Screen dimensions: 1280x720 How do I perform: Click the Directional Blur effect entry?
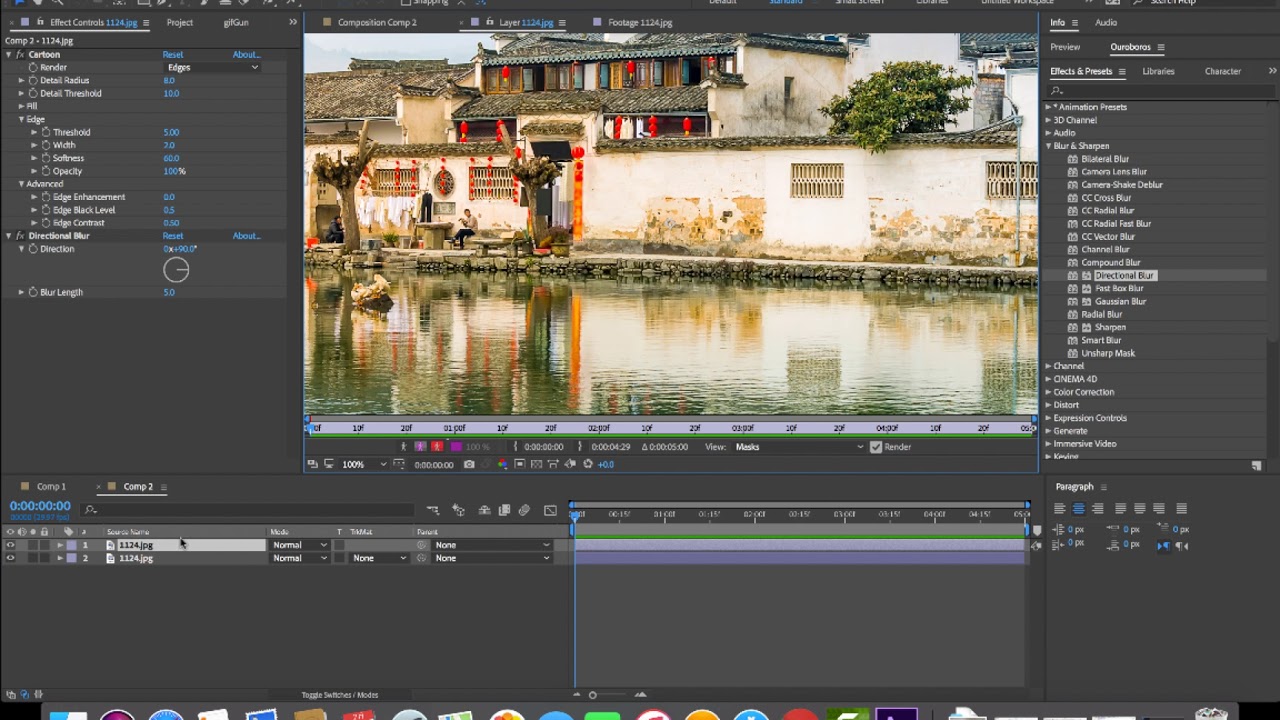pos(1124,275)
